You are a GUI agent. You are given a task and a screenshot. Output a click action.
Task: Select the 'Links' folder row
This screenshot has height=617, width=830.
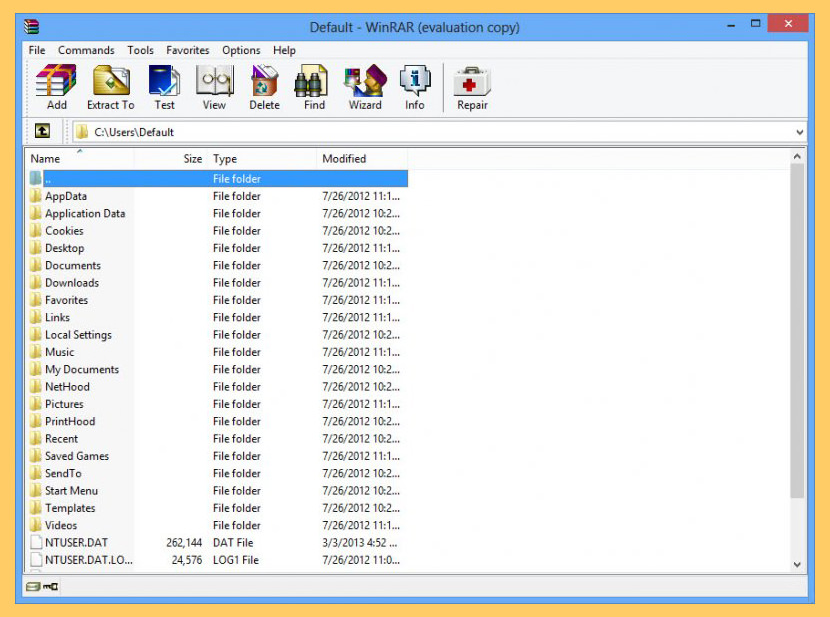pos(217,317)
